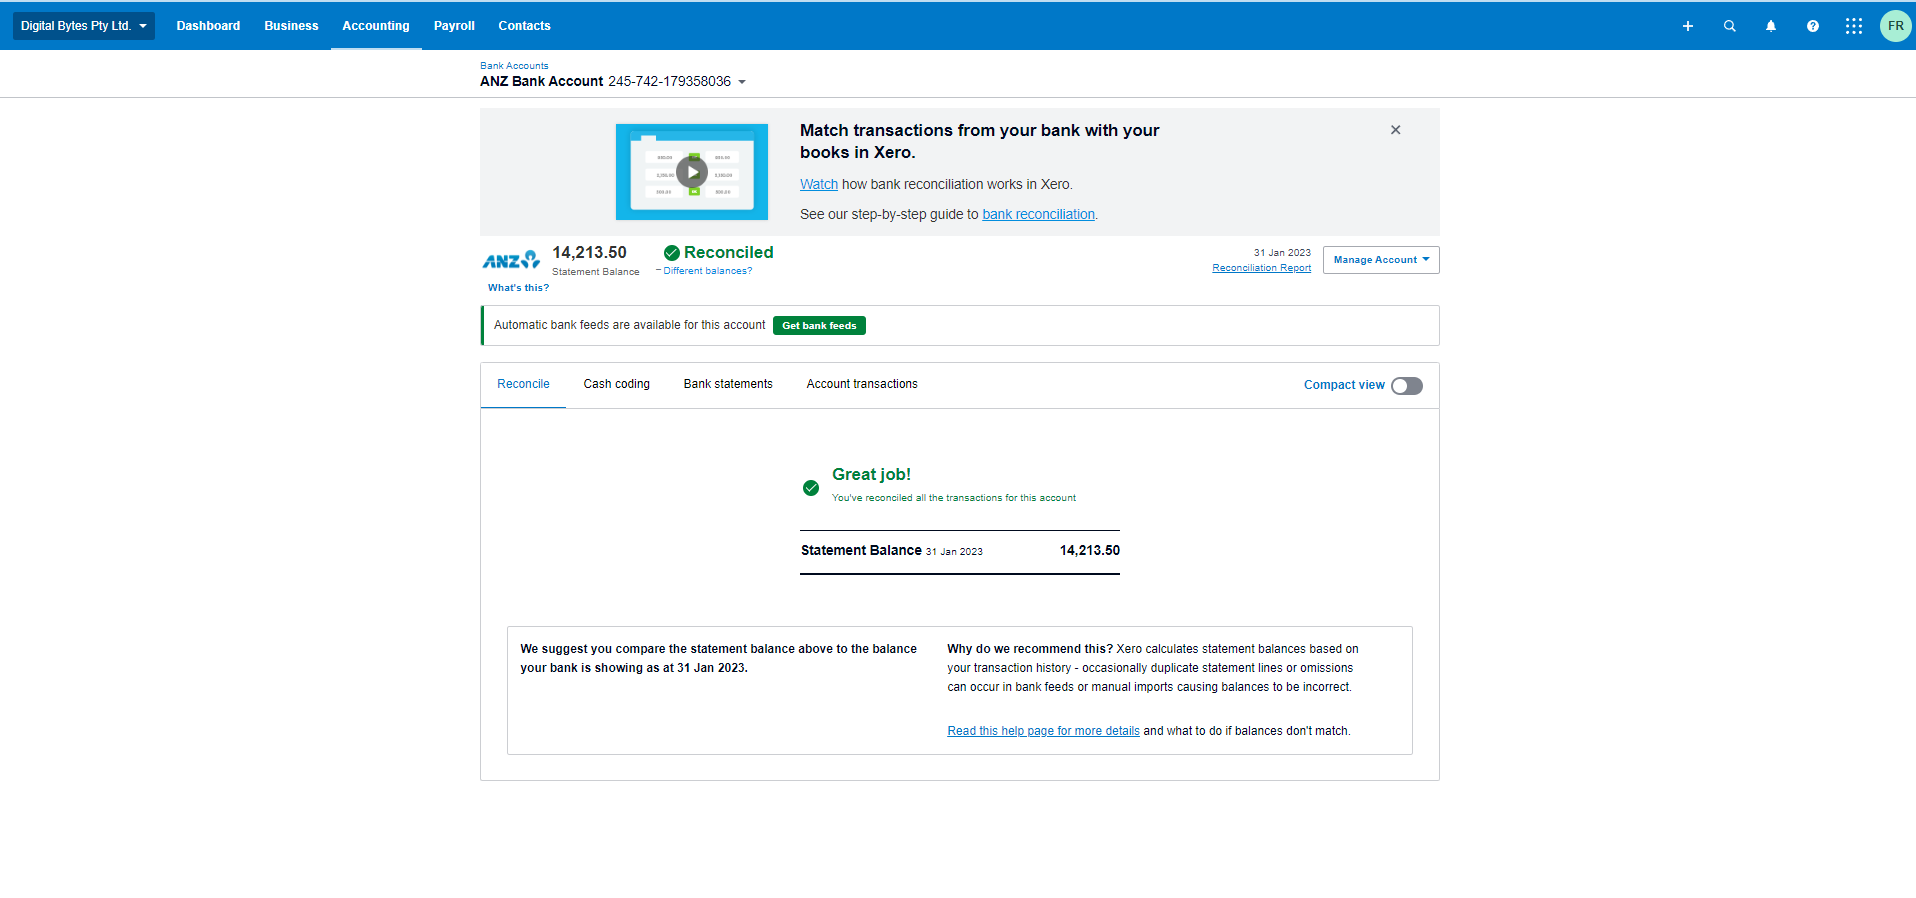Open the Reconciliation Report link

coord(1261,268)
